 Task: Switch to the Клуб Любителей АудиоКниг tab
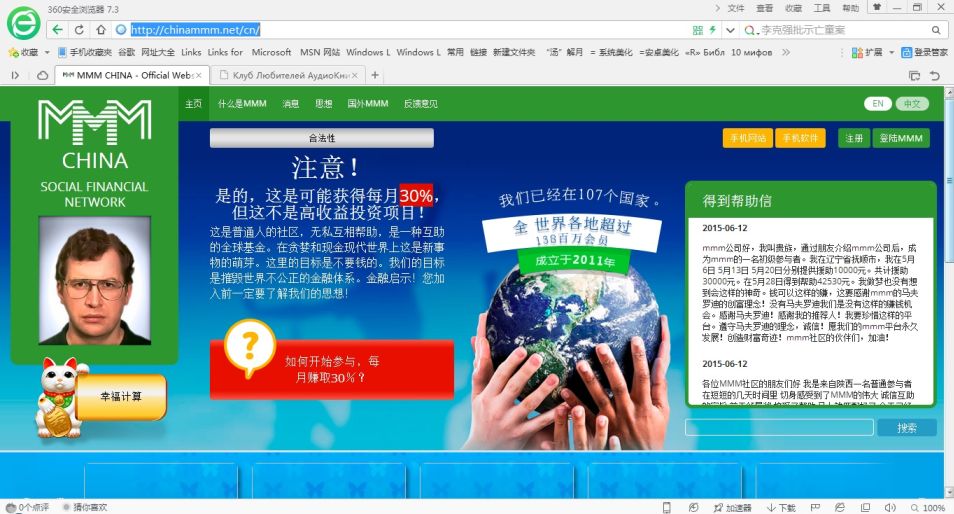click(290, 75)
